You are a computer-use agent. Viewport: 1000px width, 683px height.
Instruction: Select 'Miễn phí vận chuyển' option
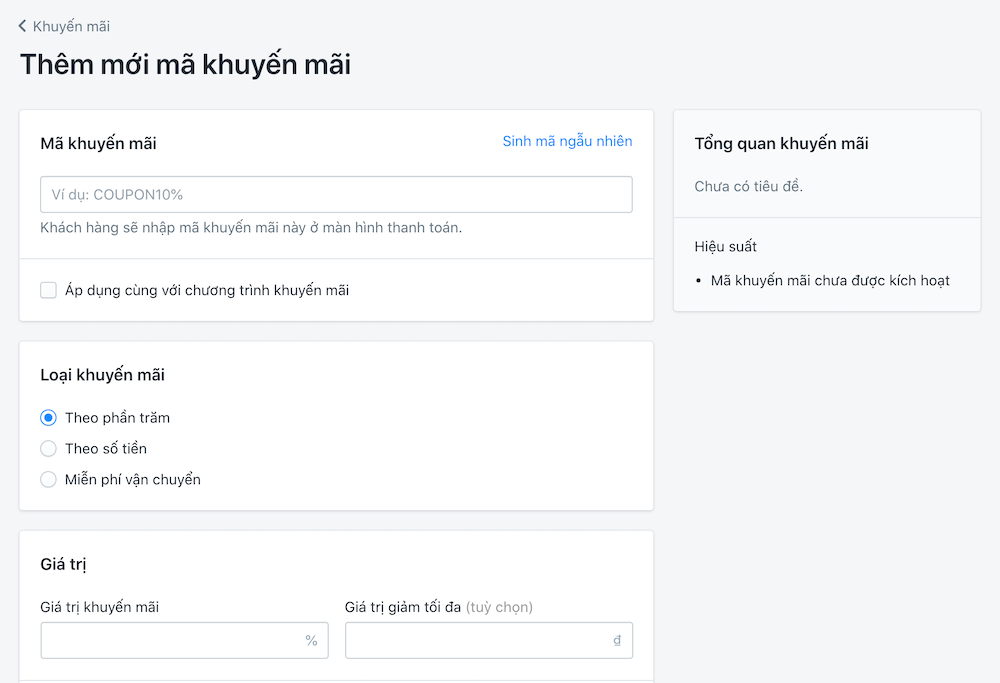coord(48,479)
